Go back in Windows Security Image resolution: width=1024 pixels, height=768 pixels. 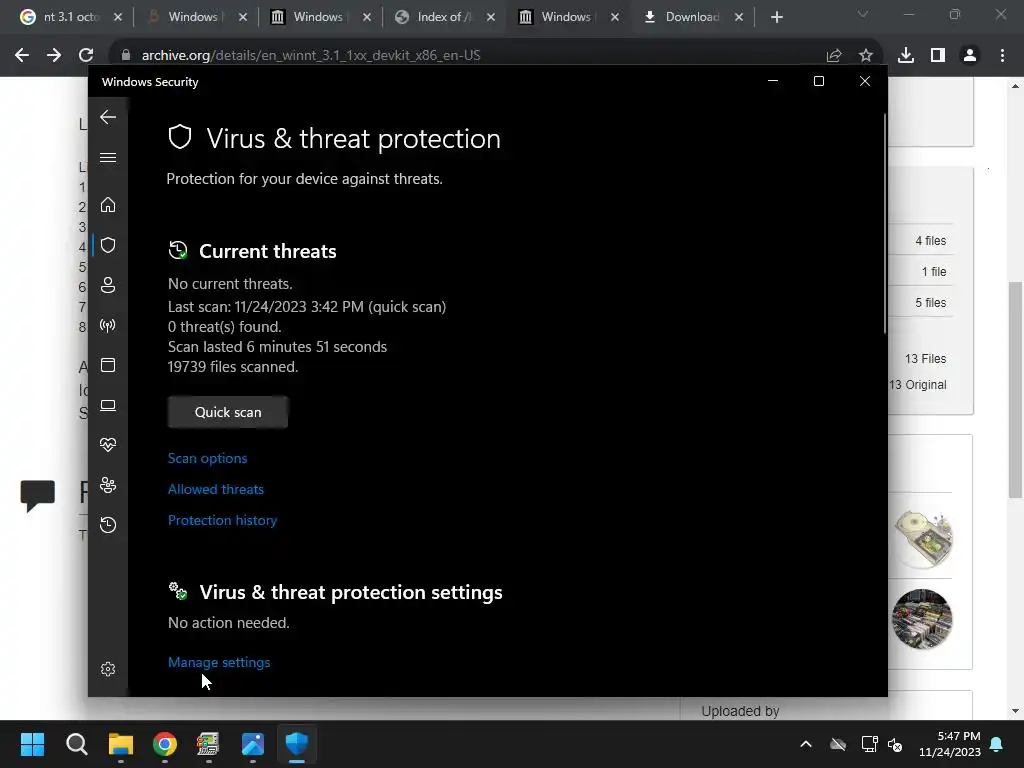108,118
